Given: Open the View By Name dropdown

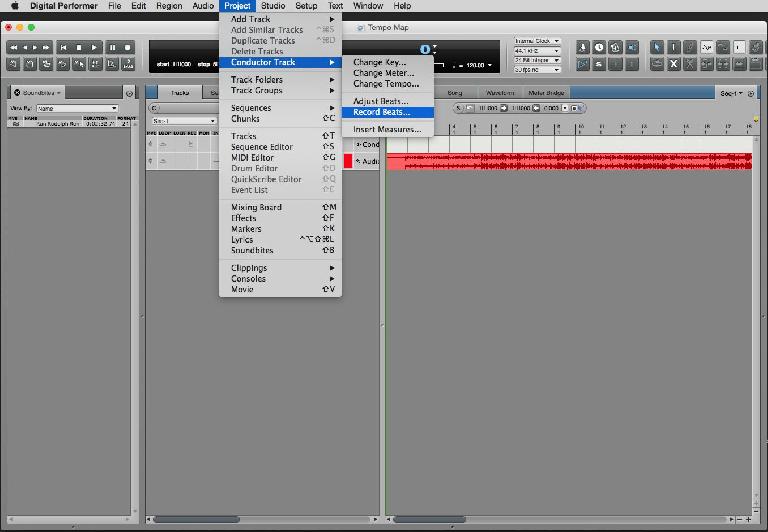Looking at the screenshot, I should coord(77,108).
